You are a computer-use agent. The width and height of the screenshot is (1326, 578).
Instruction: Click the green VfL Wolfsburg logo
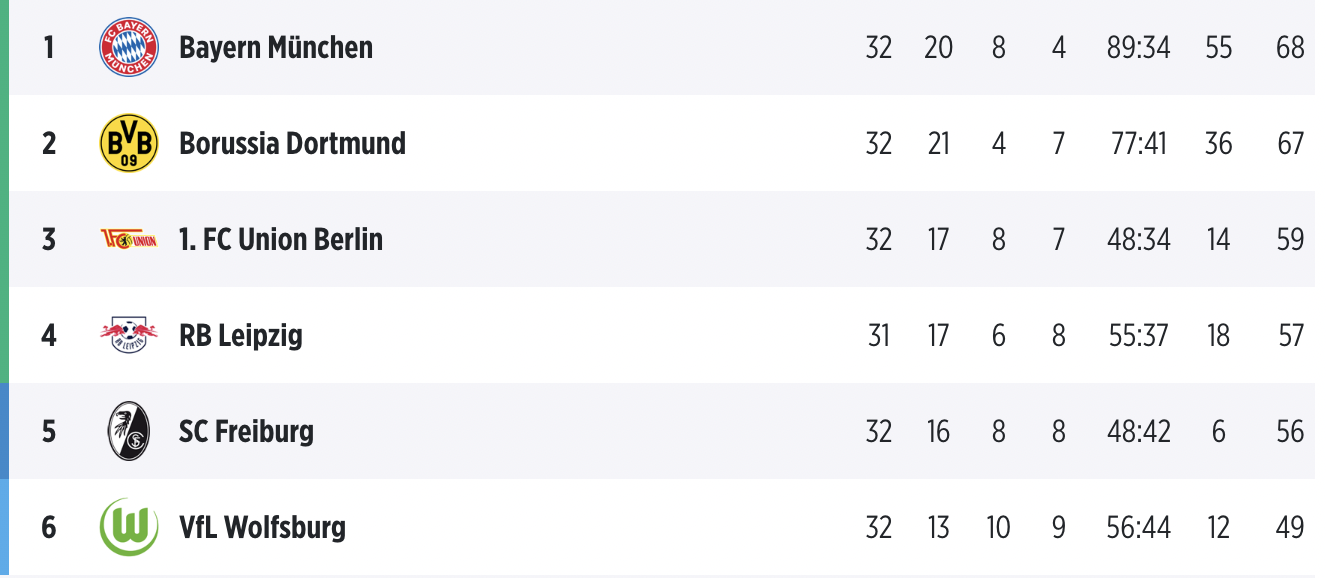pyautogui.click(x=129, y=527)
